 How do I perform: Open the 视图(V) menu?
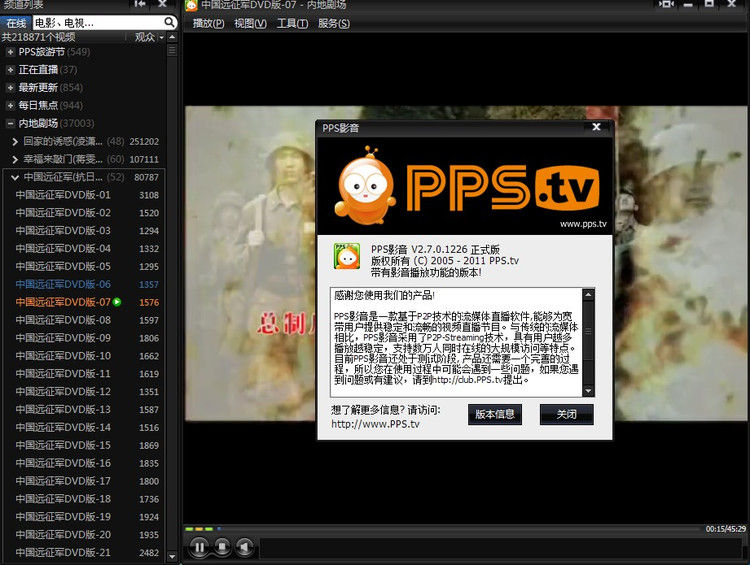(x=251, y=23)
